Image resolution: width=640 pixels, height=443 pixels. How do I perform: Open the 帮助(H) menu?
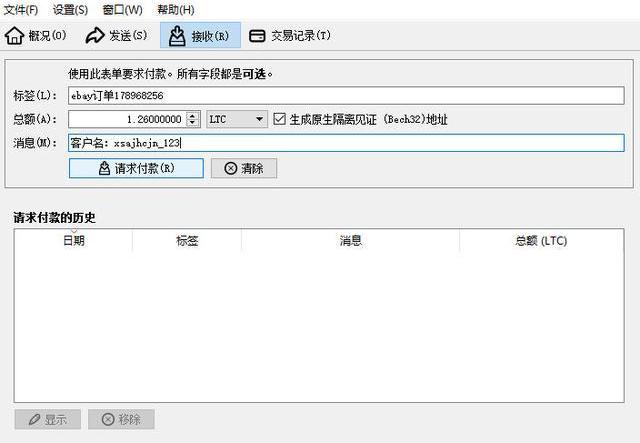[x=176, y=9]
